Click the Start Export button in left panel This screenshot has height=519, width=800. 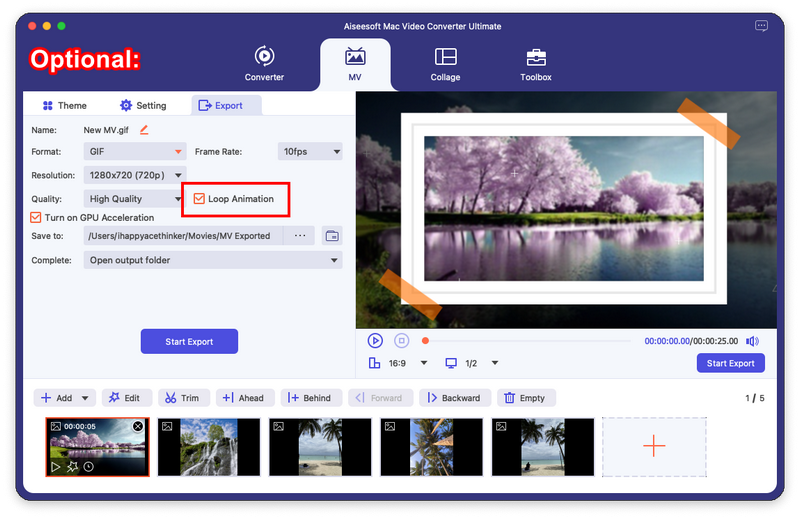click(x=189, y=341)
